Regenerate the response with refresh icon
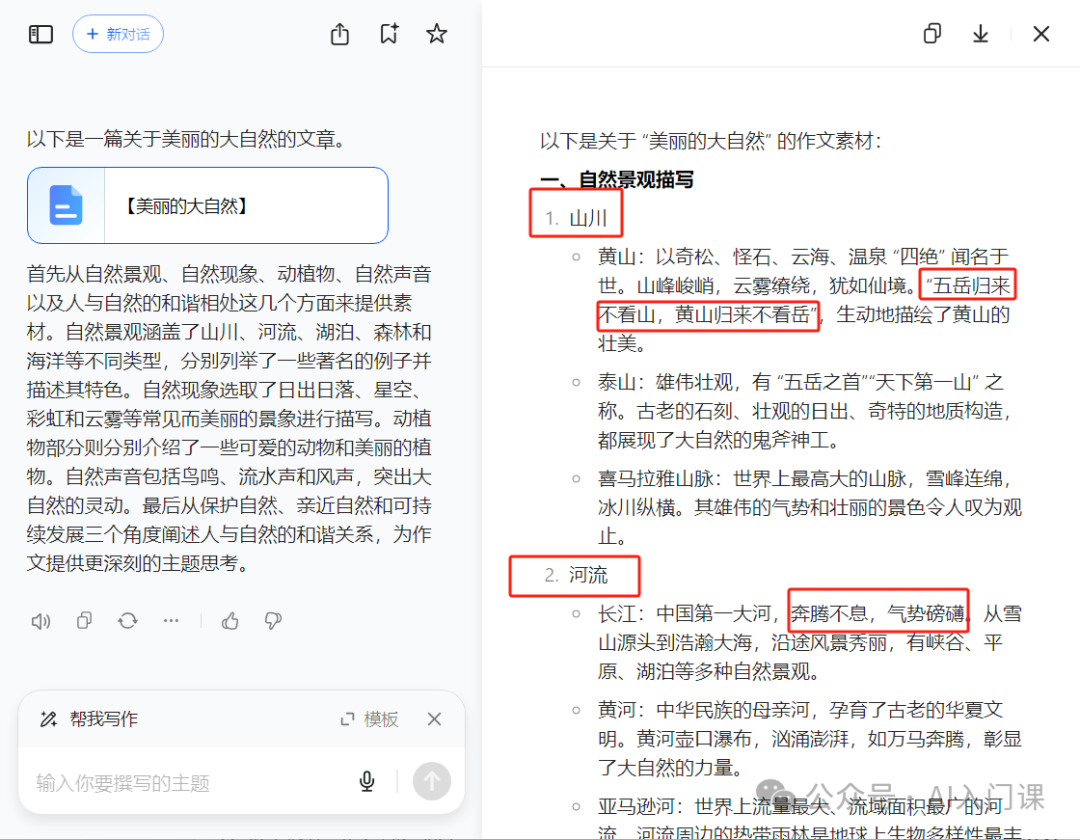The width and height of the screenshot is (1080, 840). 127,621
